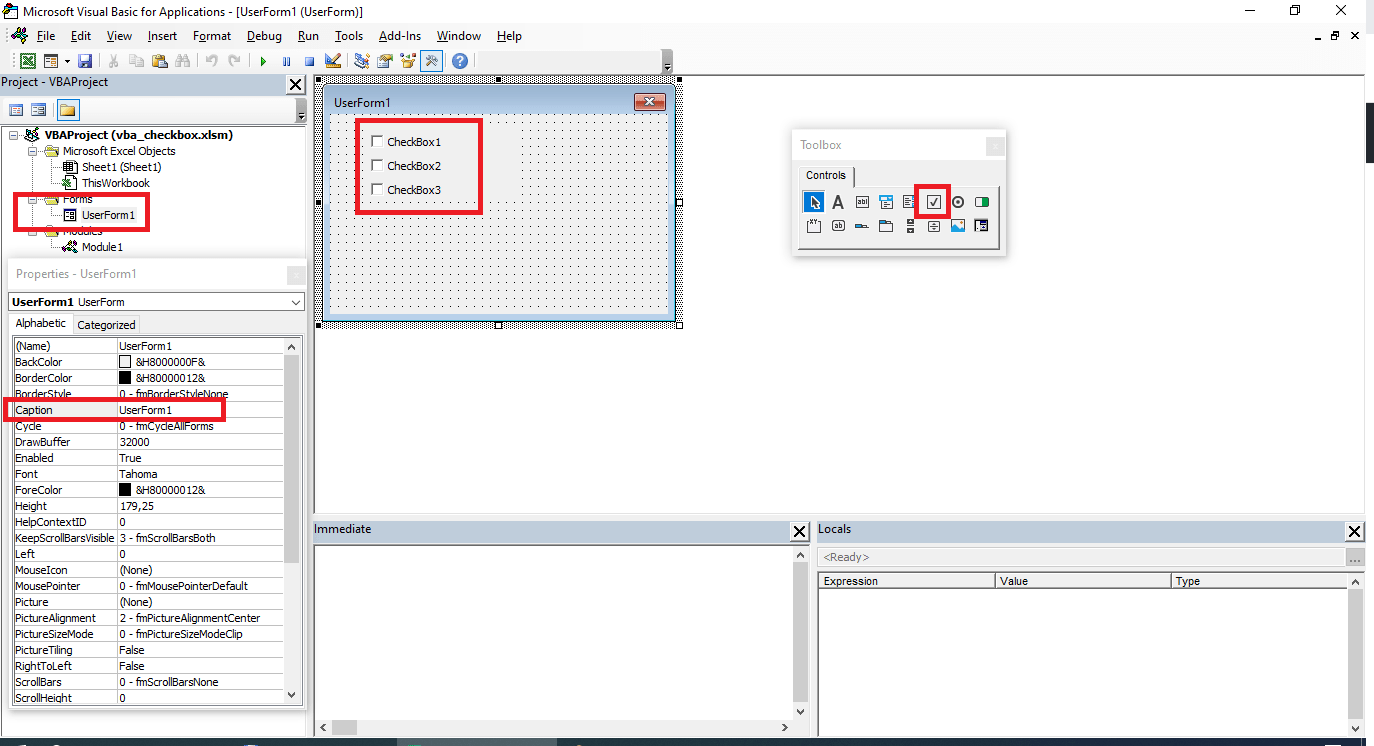Viewport: 1374px width, 746px height.
Task: Tick CheckBox1 on the UserForm
Action: [377, 141]
